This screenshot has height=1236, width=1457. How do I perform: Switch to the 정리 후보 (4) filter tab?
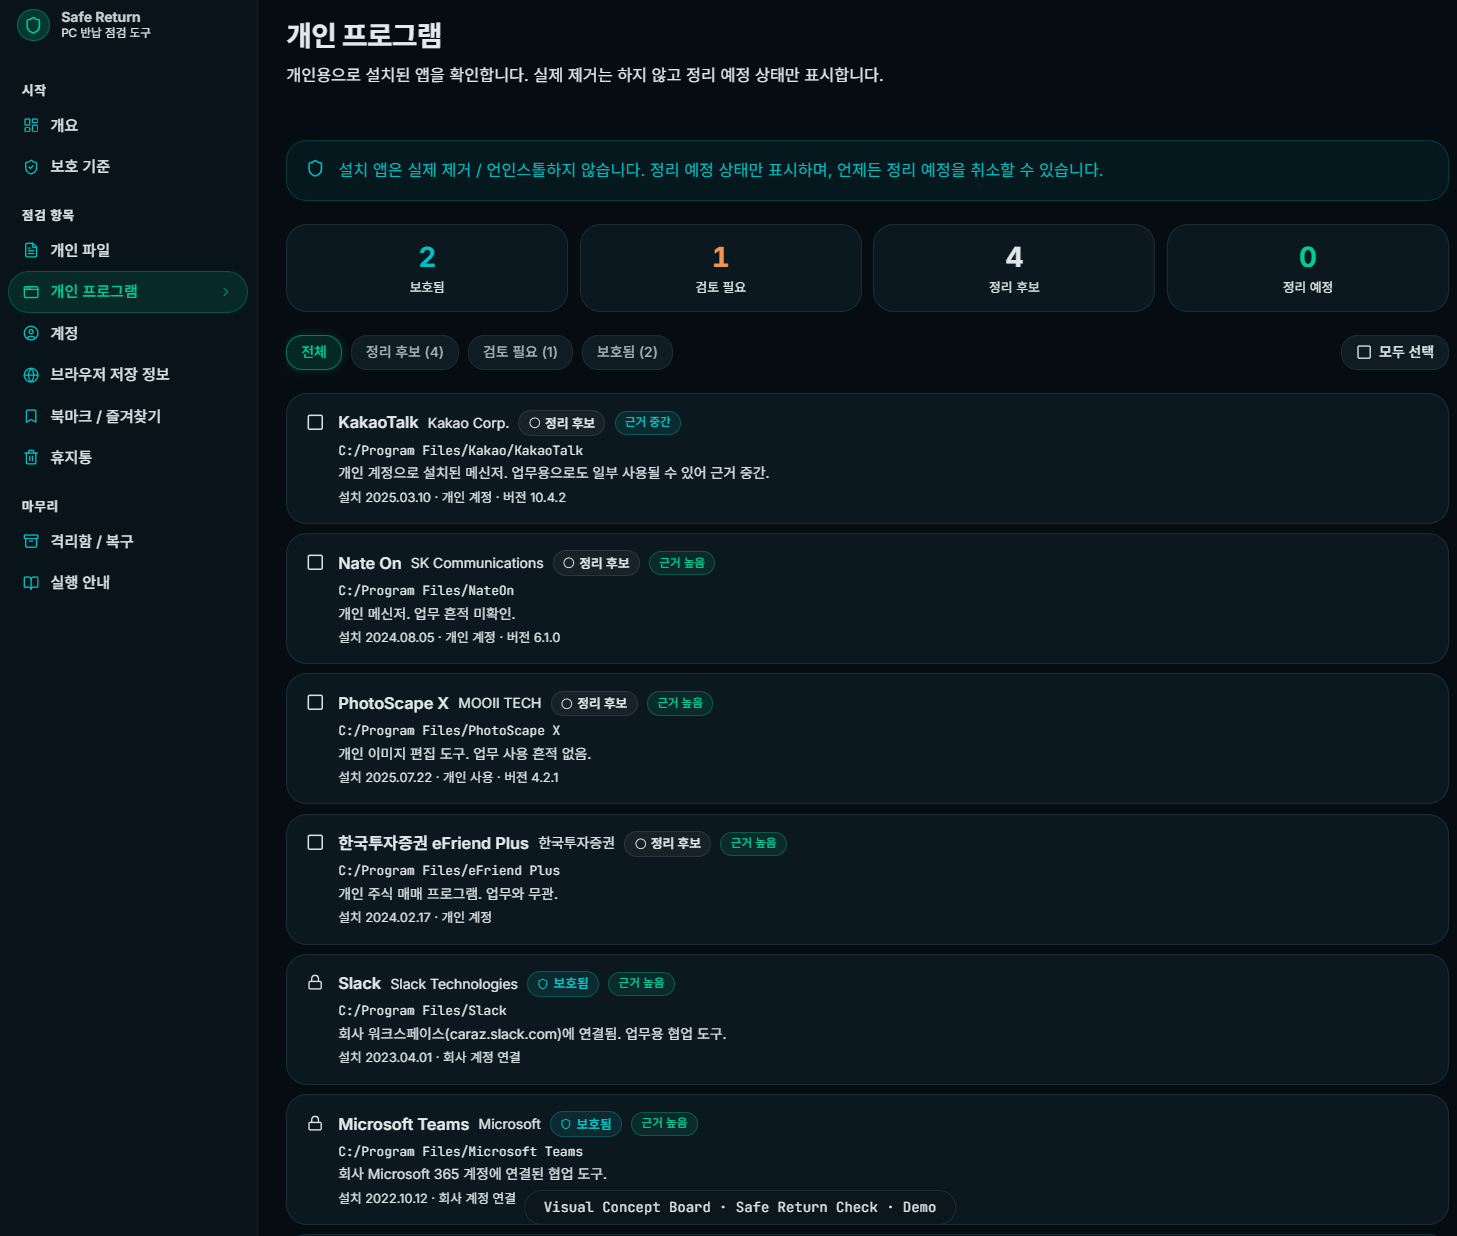(x=404, y=352)
